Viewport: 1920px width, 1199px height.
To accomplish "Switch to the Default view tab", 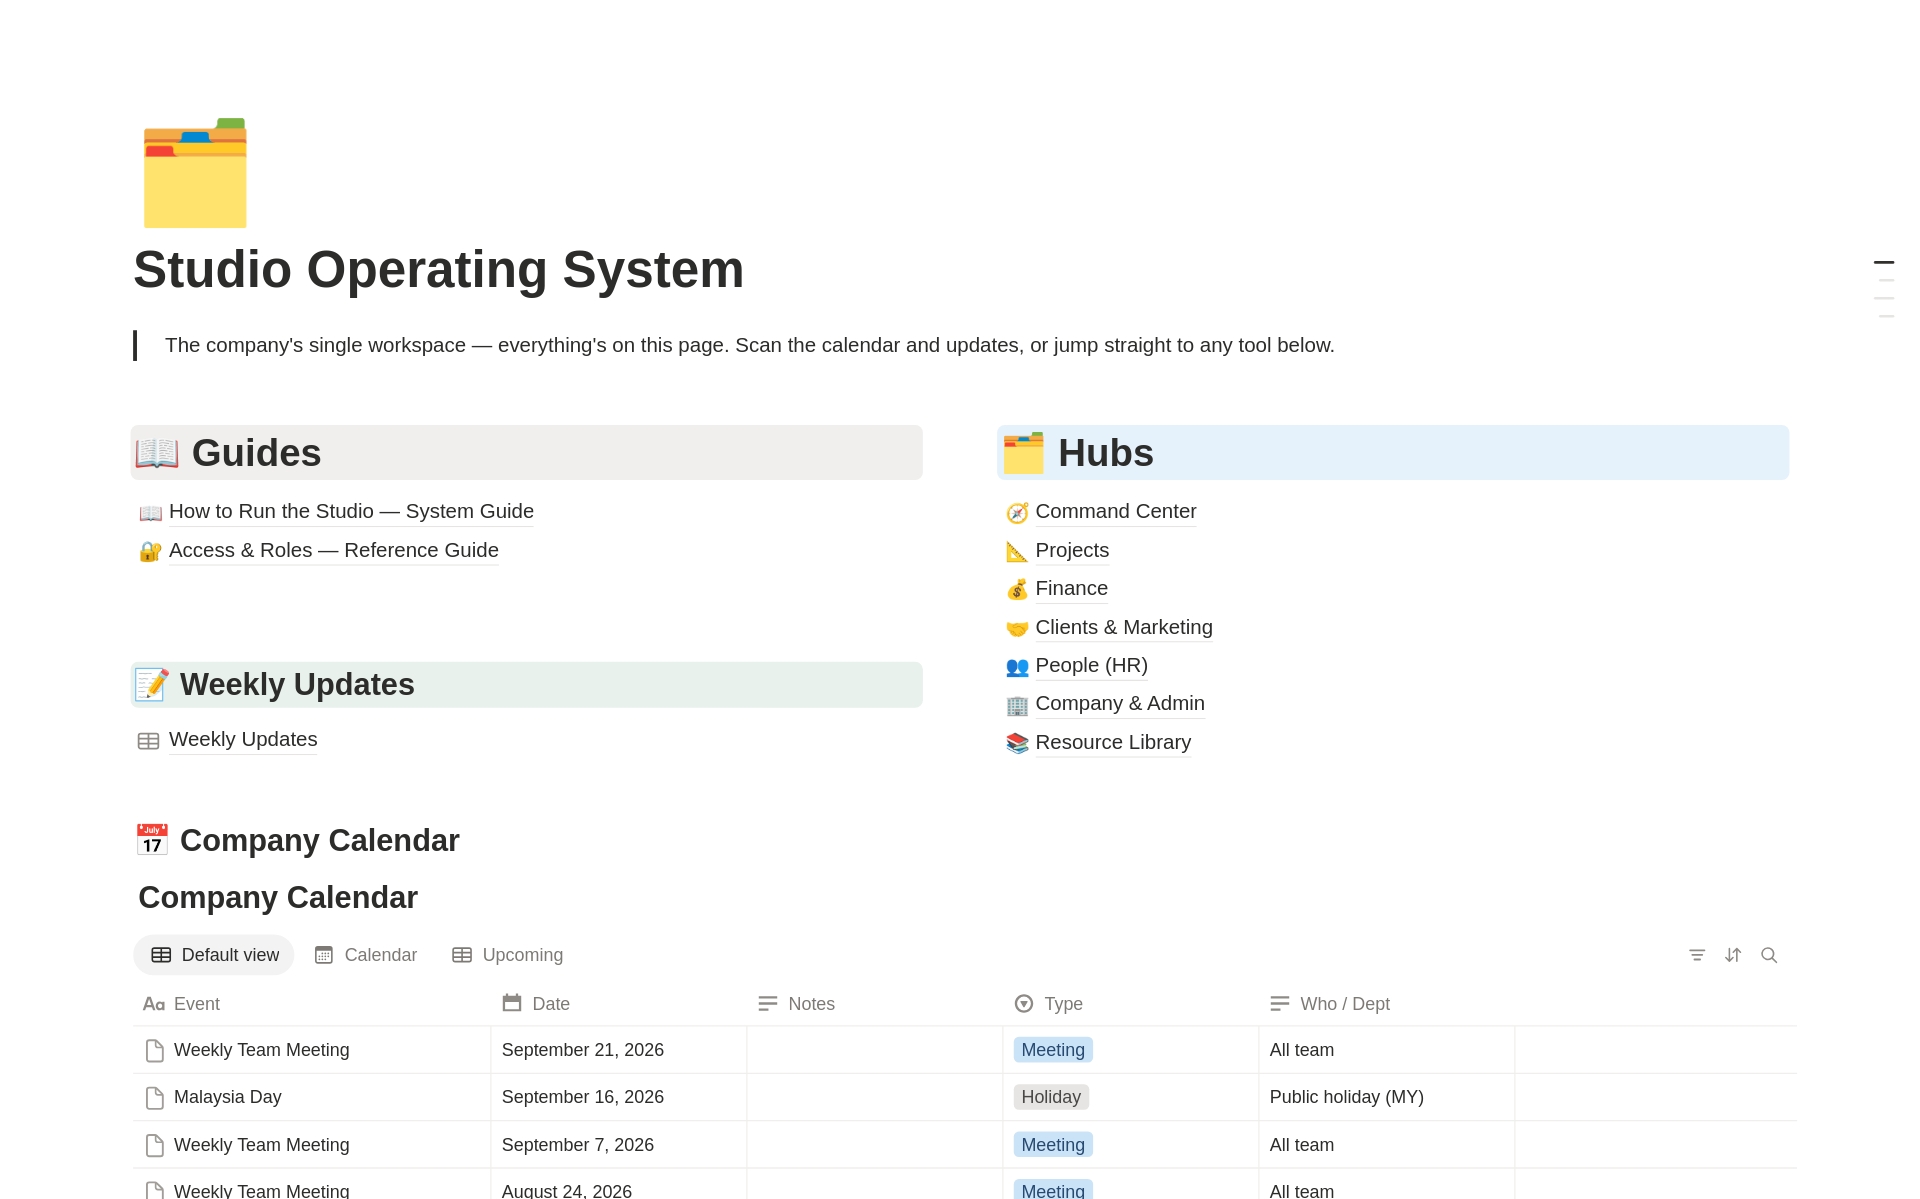I will click(214, 955).
